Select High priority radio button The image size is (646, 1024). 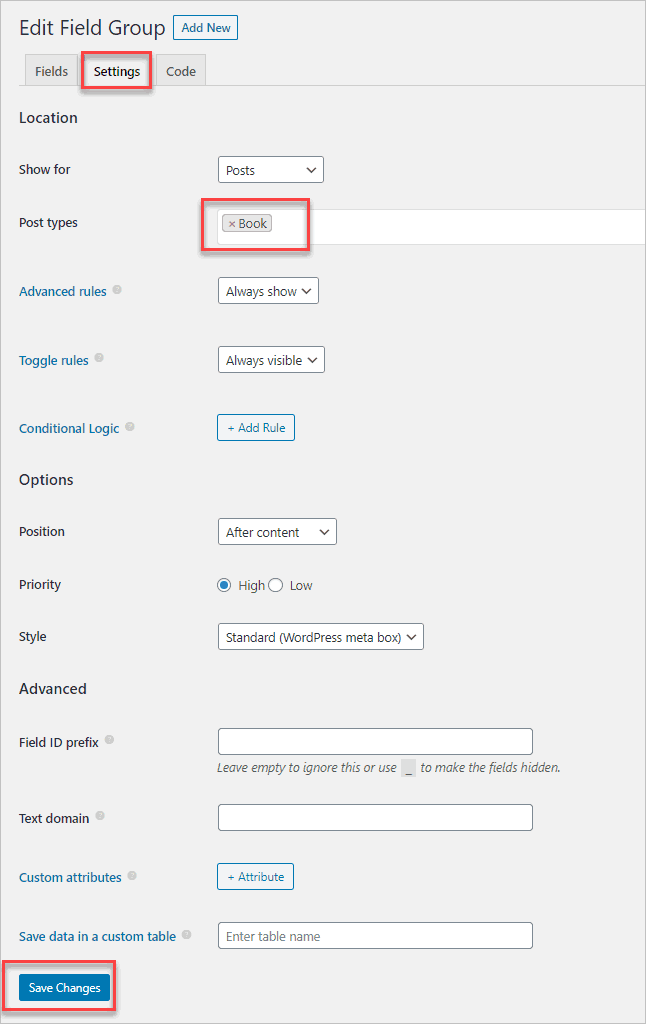click(x=224, y=585)
